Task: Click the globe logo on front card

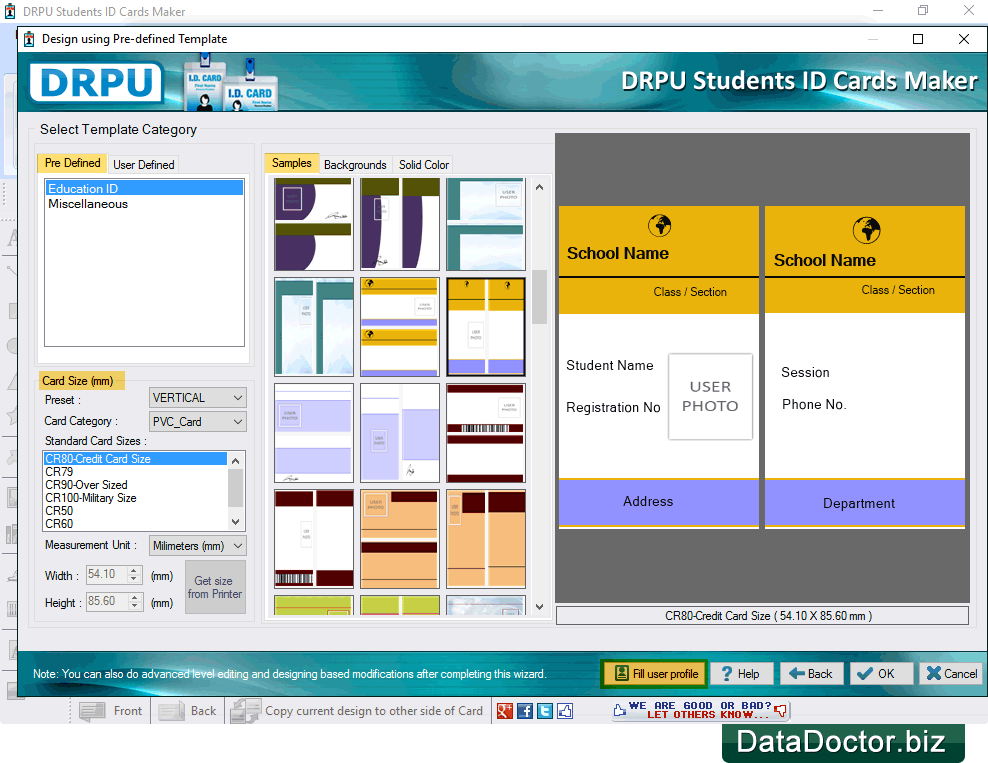Action: tap(659, 225)
